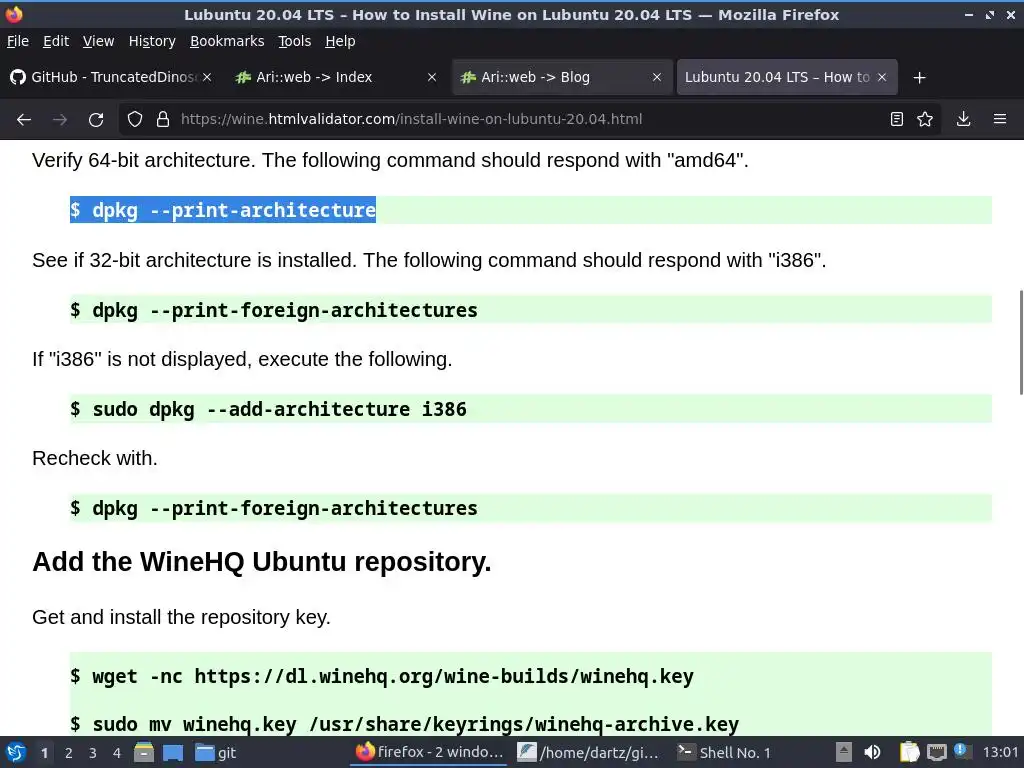Click the 13:01 clock
This screenshot has height=768, width=1024.
[1000, 752]
